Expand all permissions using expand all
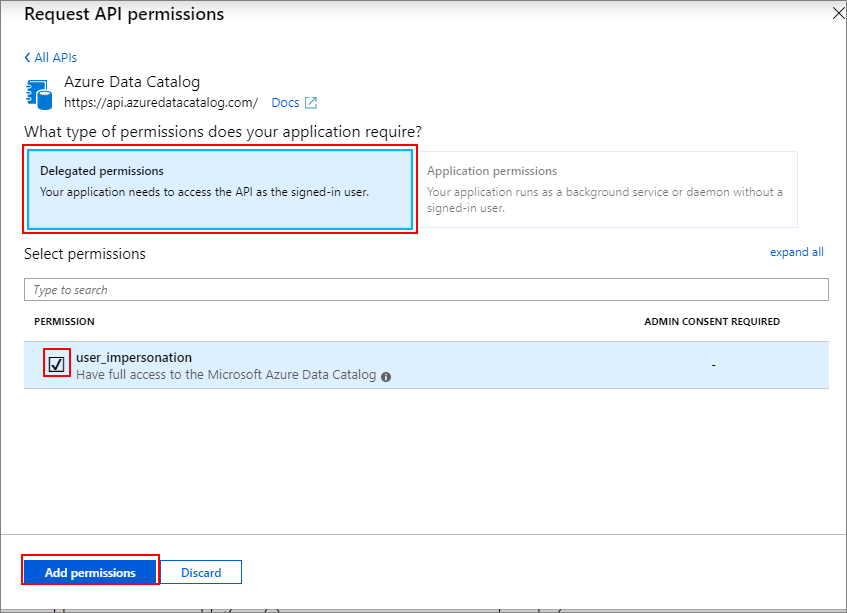This screenshot has width=847, height=613. click(796, 251)
